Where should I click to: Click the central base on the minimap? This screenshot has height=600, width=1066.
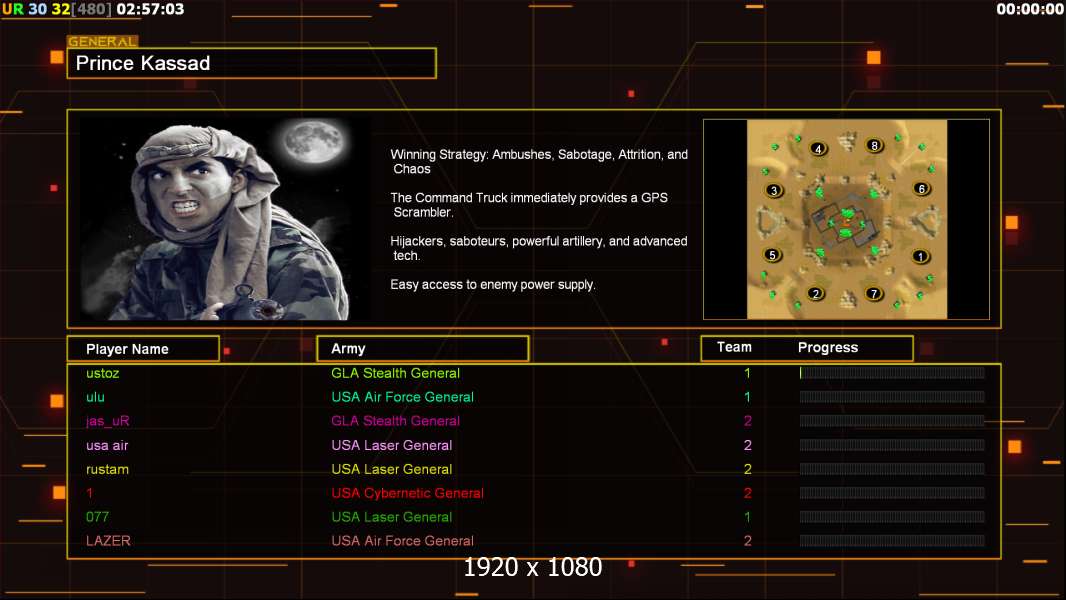click(x=846, y=222)
